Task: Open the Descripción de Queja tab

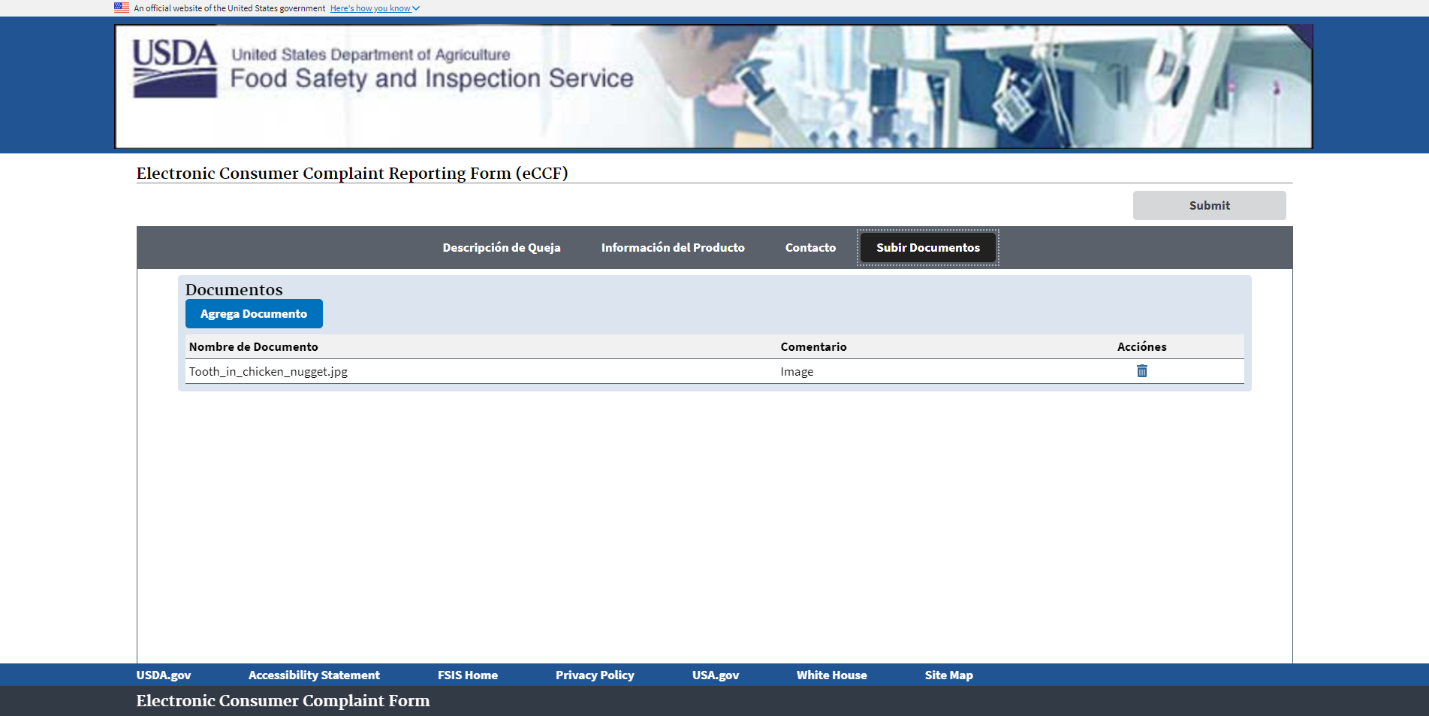Action: click(502, 248)
